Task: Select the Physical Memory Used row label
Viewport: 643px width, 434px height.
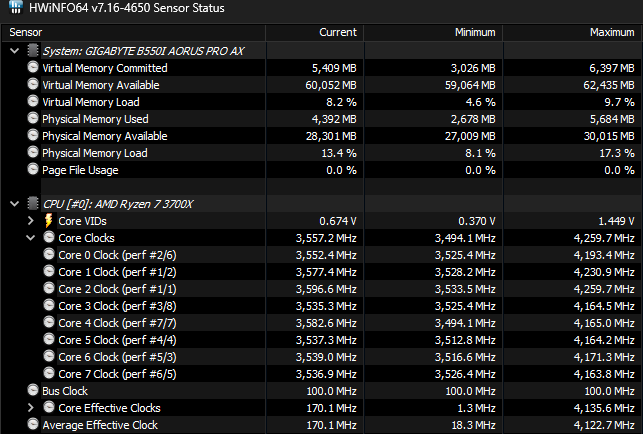Action: click(x=96, y=119)
